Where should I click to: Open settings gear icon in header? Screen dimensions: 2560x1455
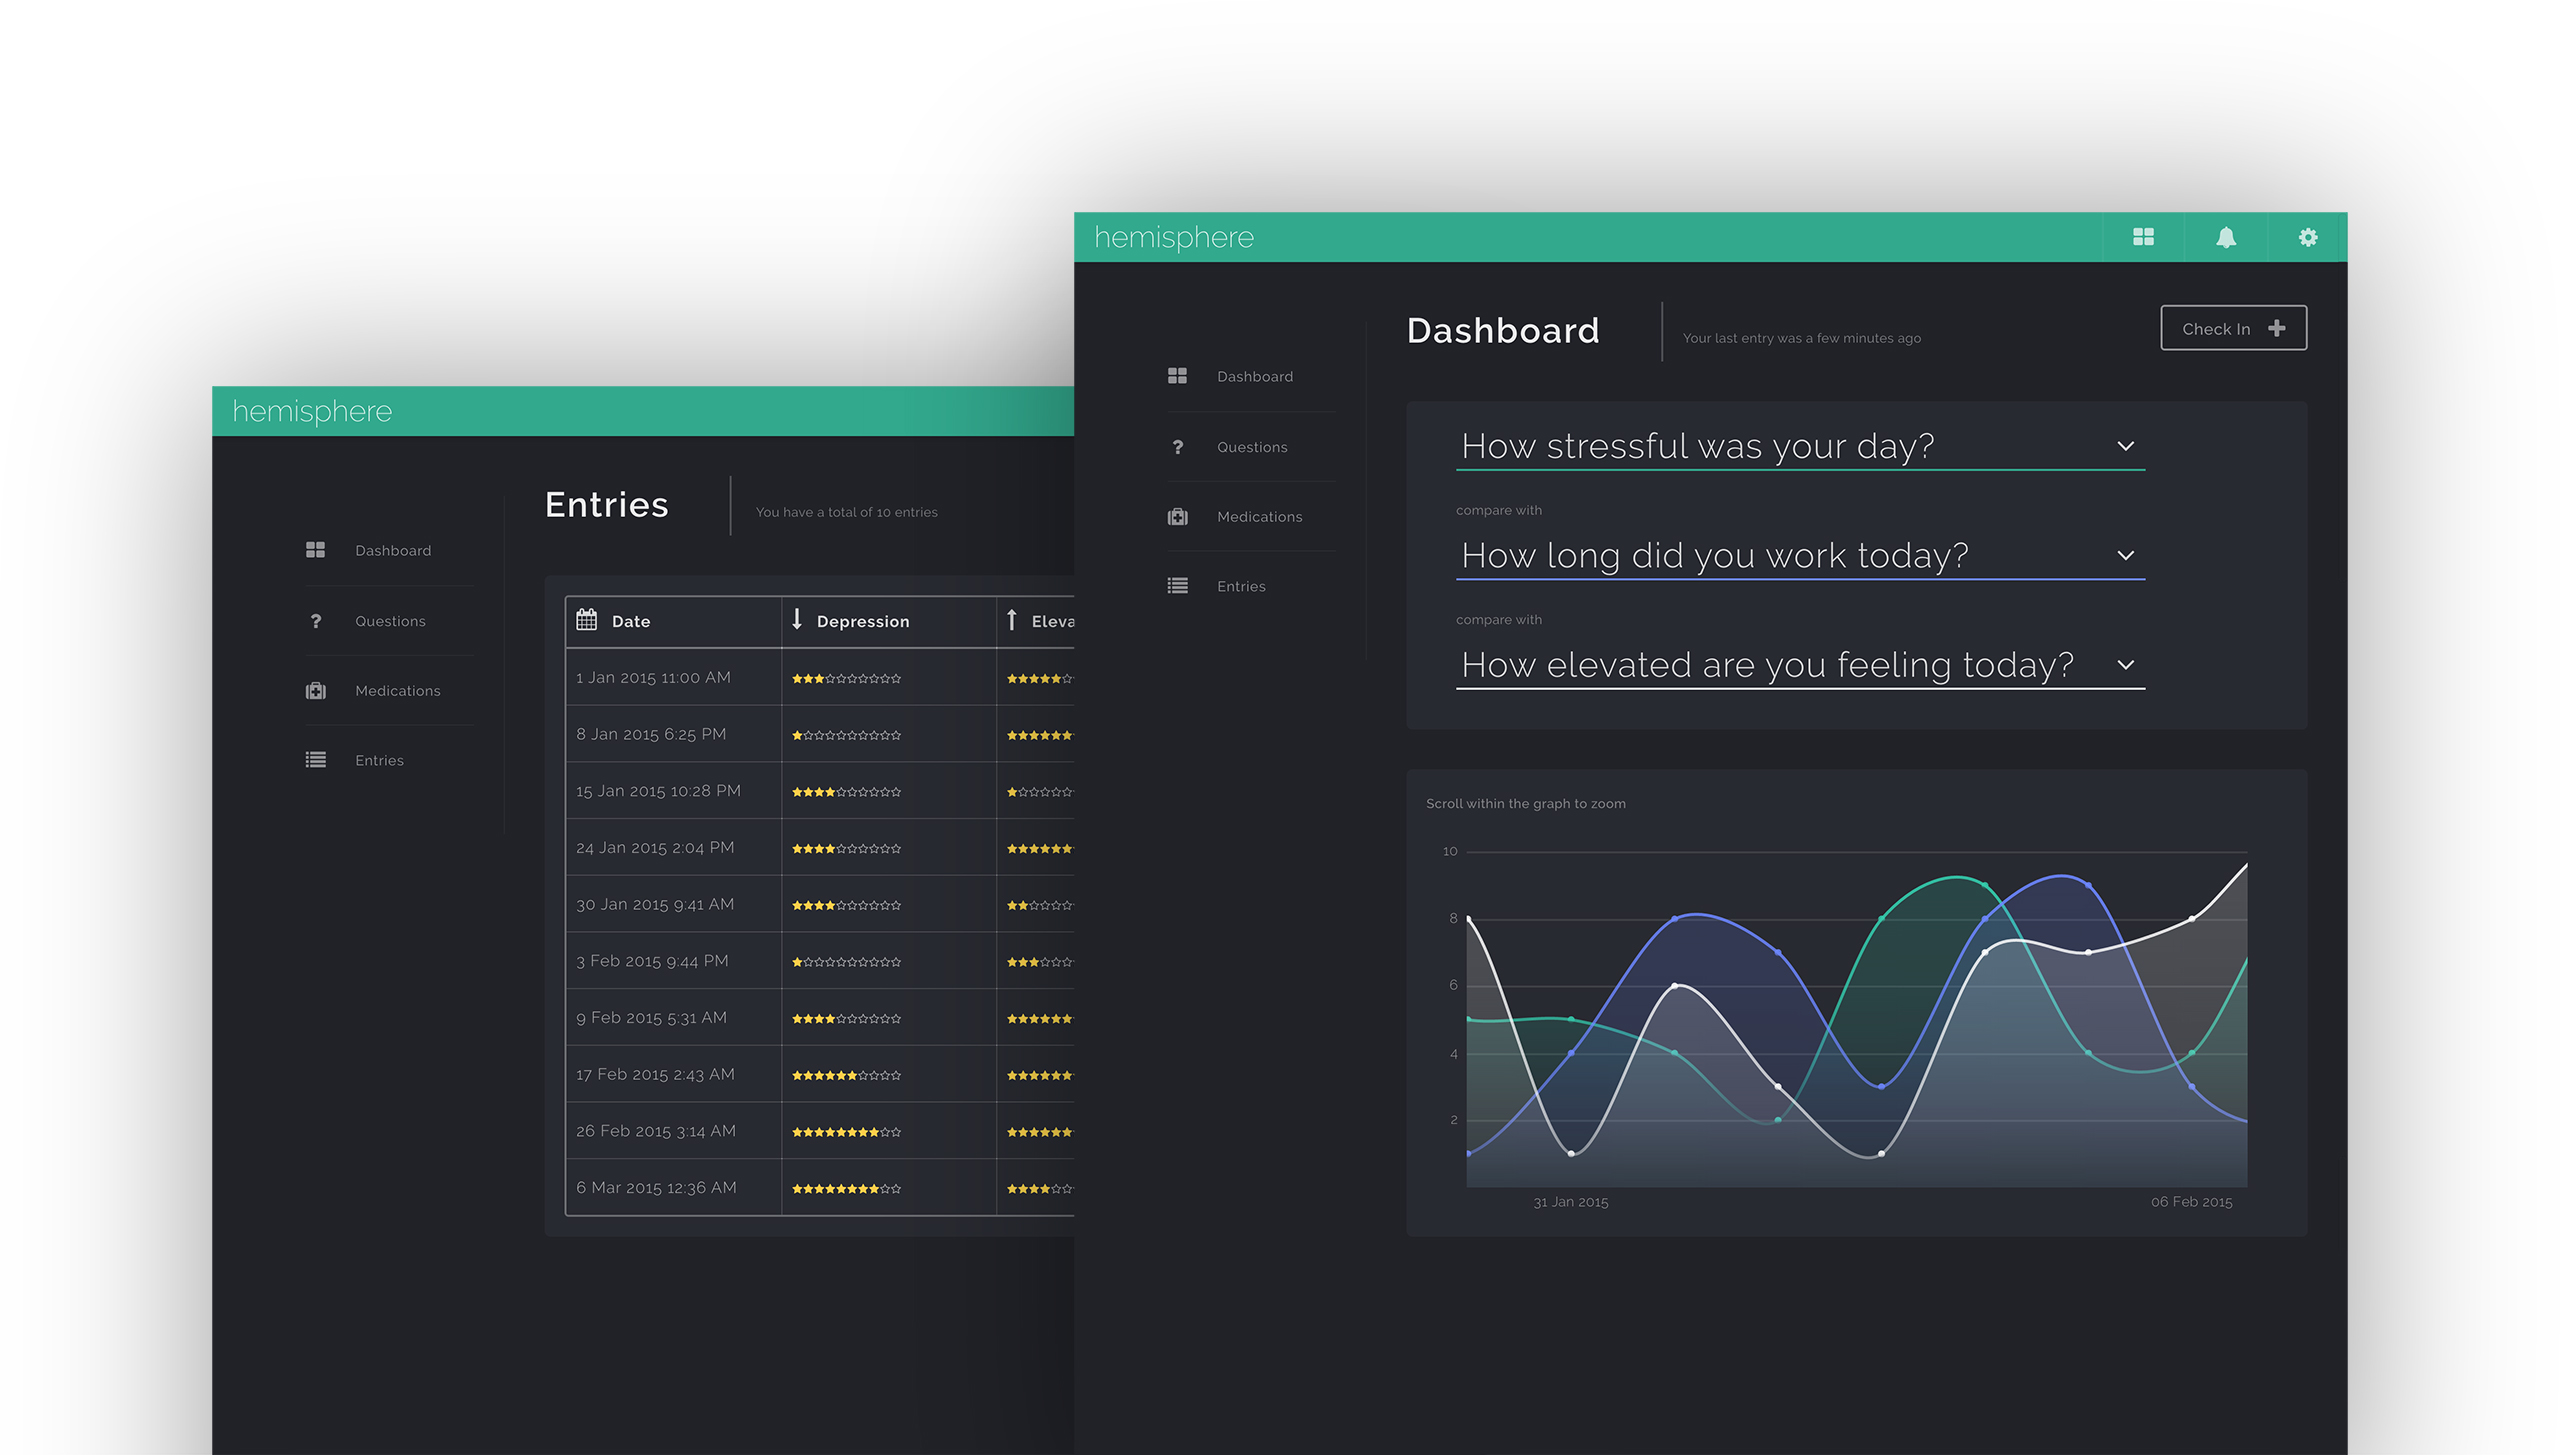click(2307, 237)
